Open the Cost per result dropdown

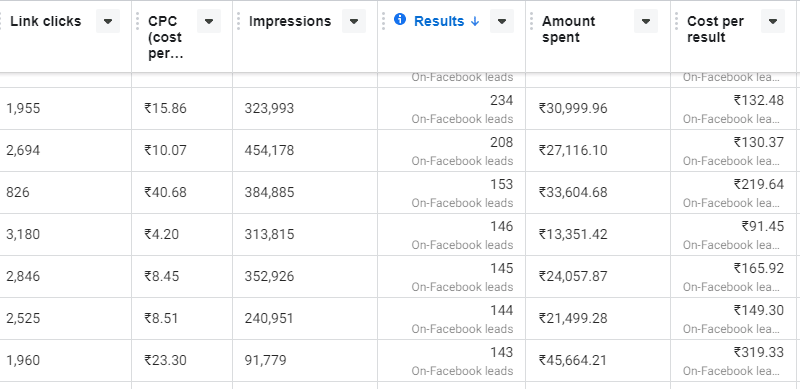click(x=772, y=21)
